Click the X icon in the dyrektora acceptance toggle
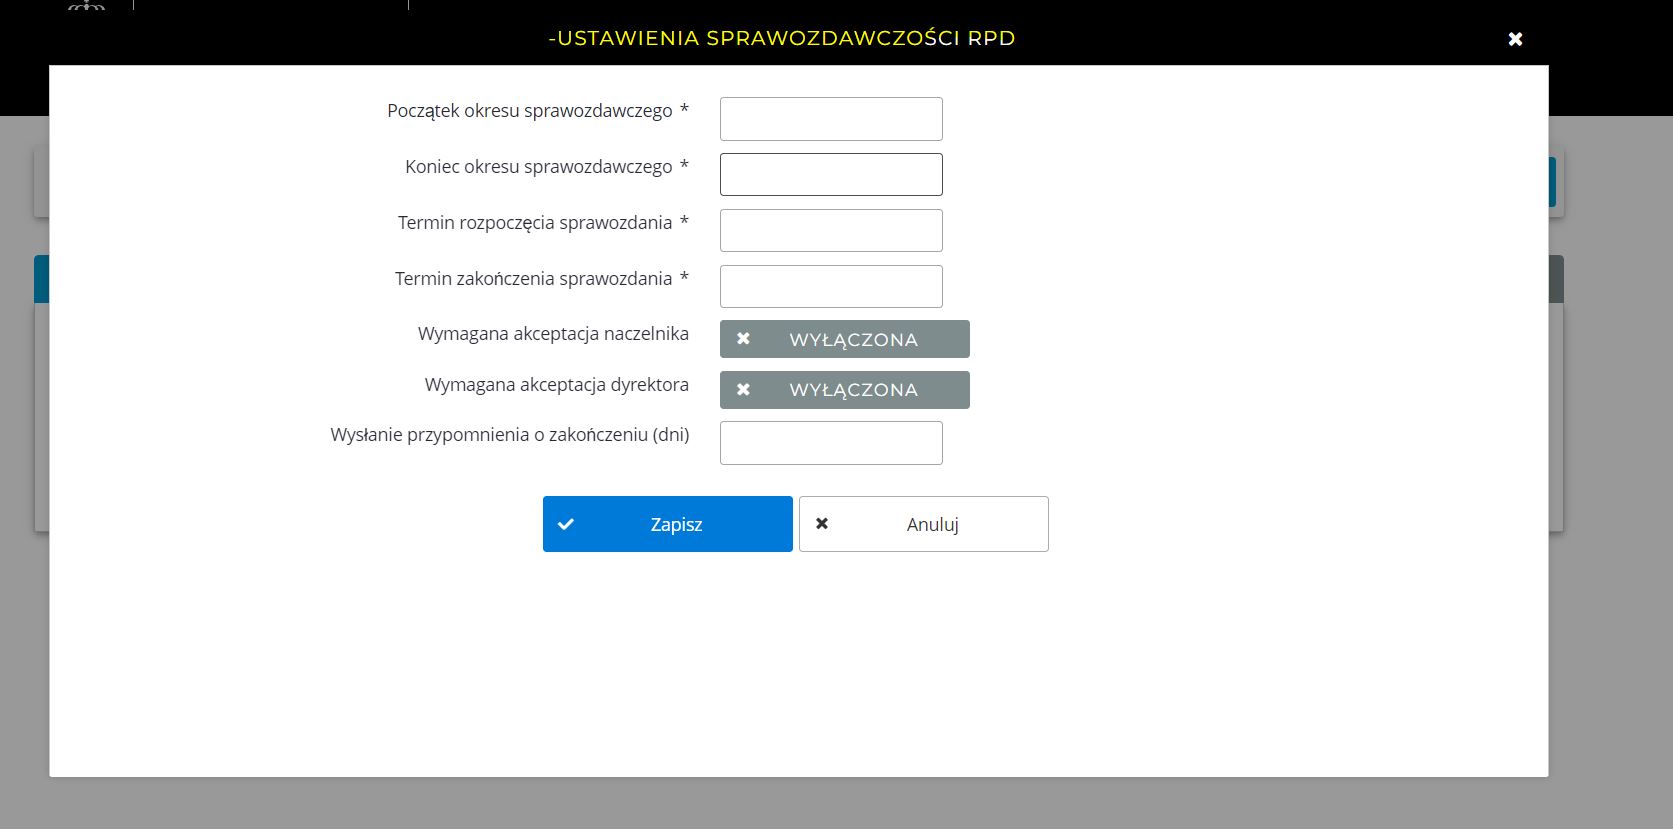The height and width of the screenshot is (829, 1673). tap(743, 390)
